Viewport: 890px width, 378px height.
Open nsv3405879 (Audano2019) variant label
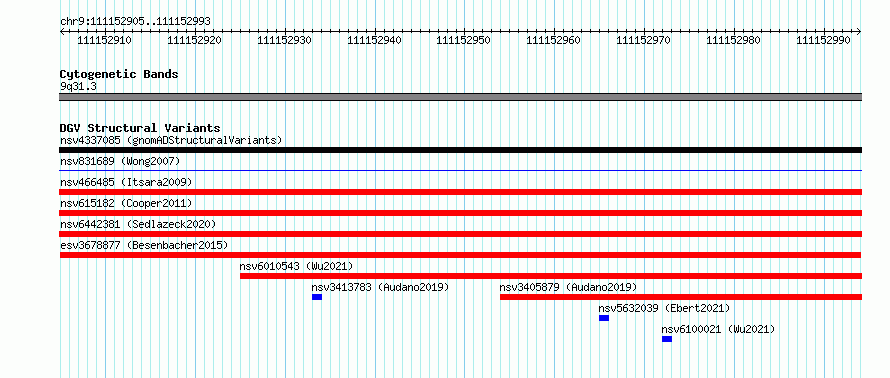(569, 287)
